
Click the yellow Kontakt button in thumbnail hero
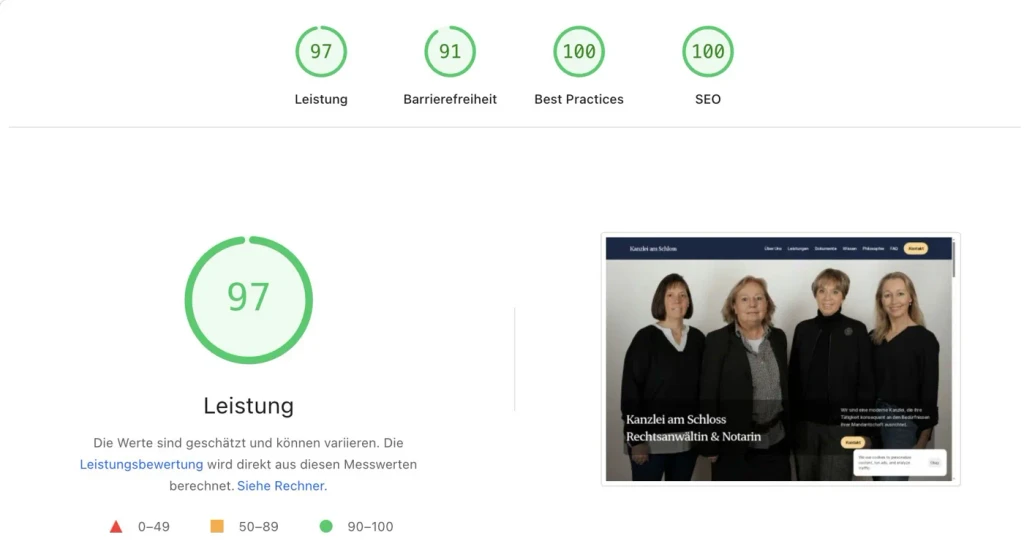tap(853, 442)
